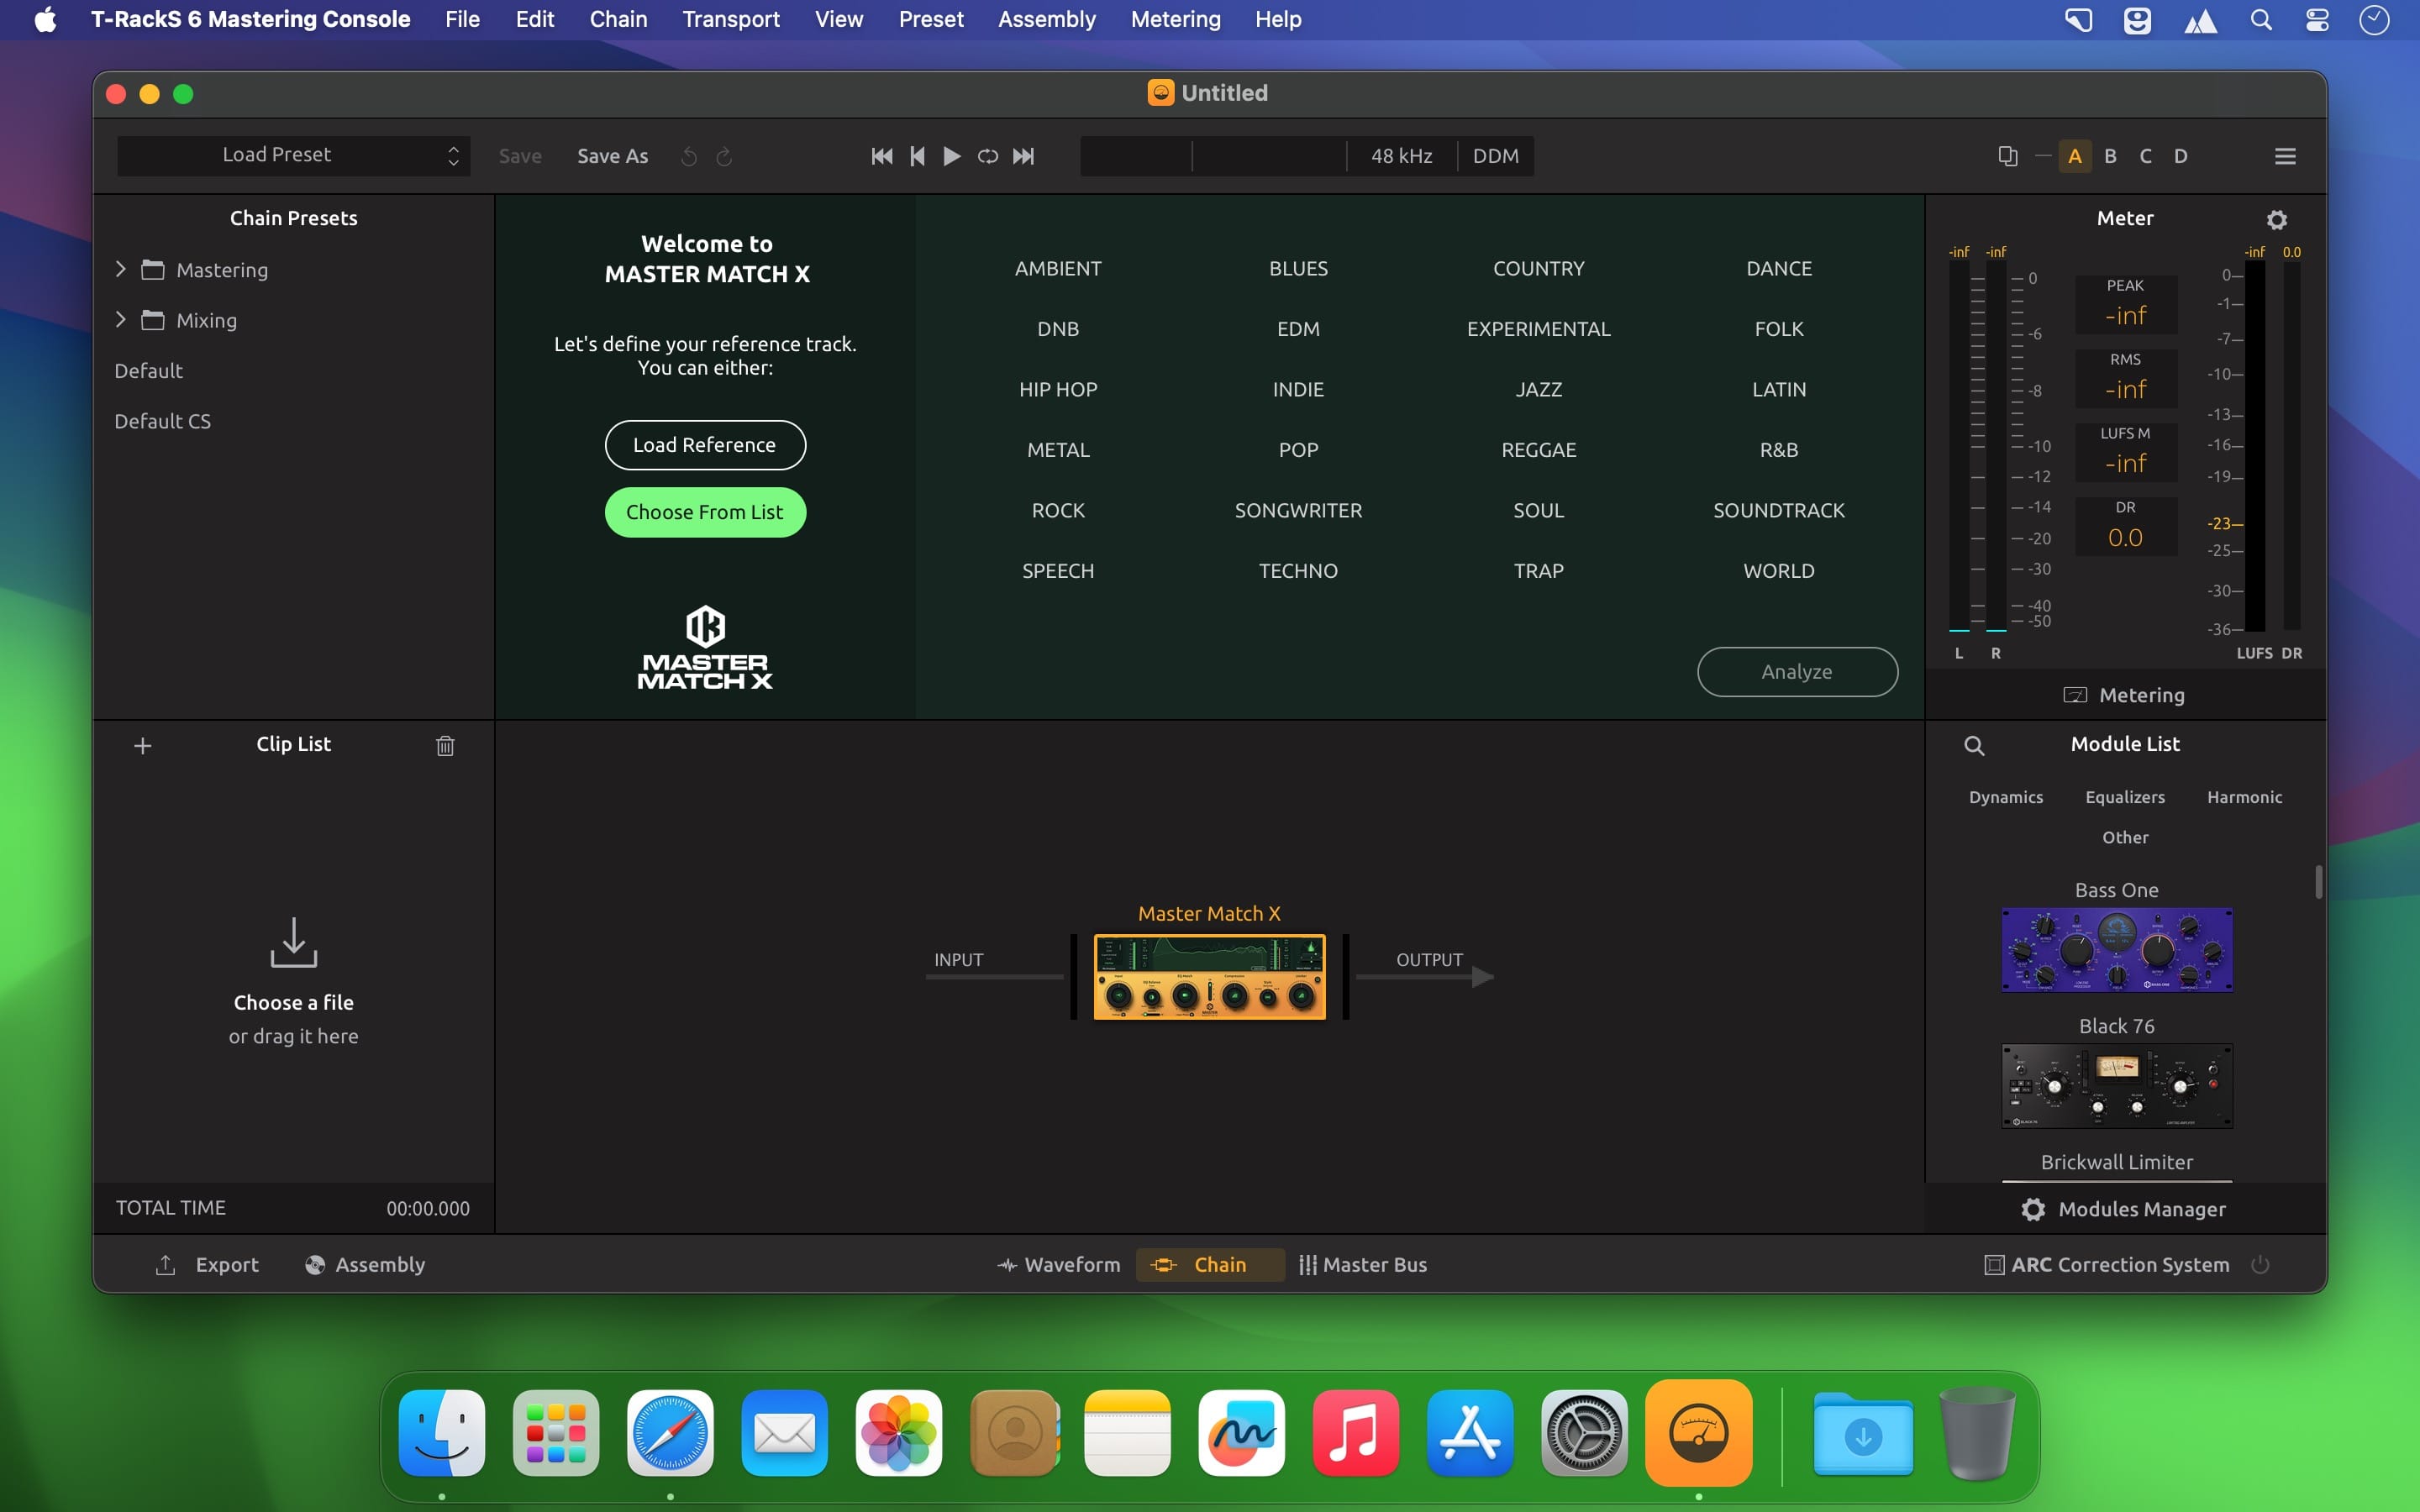This screenshot has width=2420, height=1512.
Task: Click the Module List search icon
Action: (1974, 745)
